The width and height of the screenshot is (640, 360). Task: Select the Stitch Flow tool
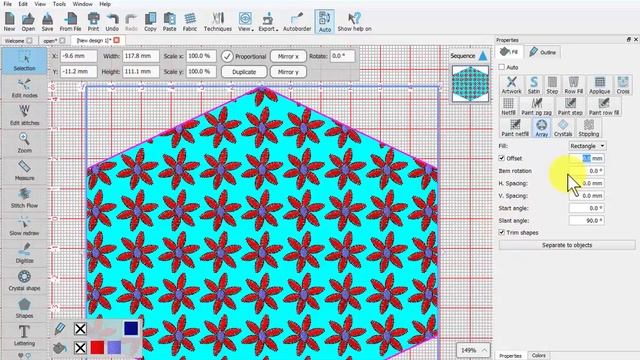coord(24,198)
